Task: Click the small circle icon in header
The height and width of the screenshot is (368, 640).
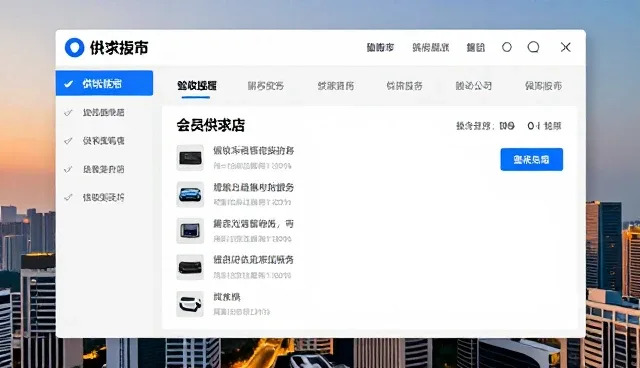Action: tap(507, 47)
